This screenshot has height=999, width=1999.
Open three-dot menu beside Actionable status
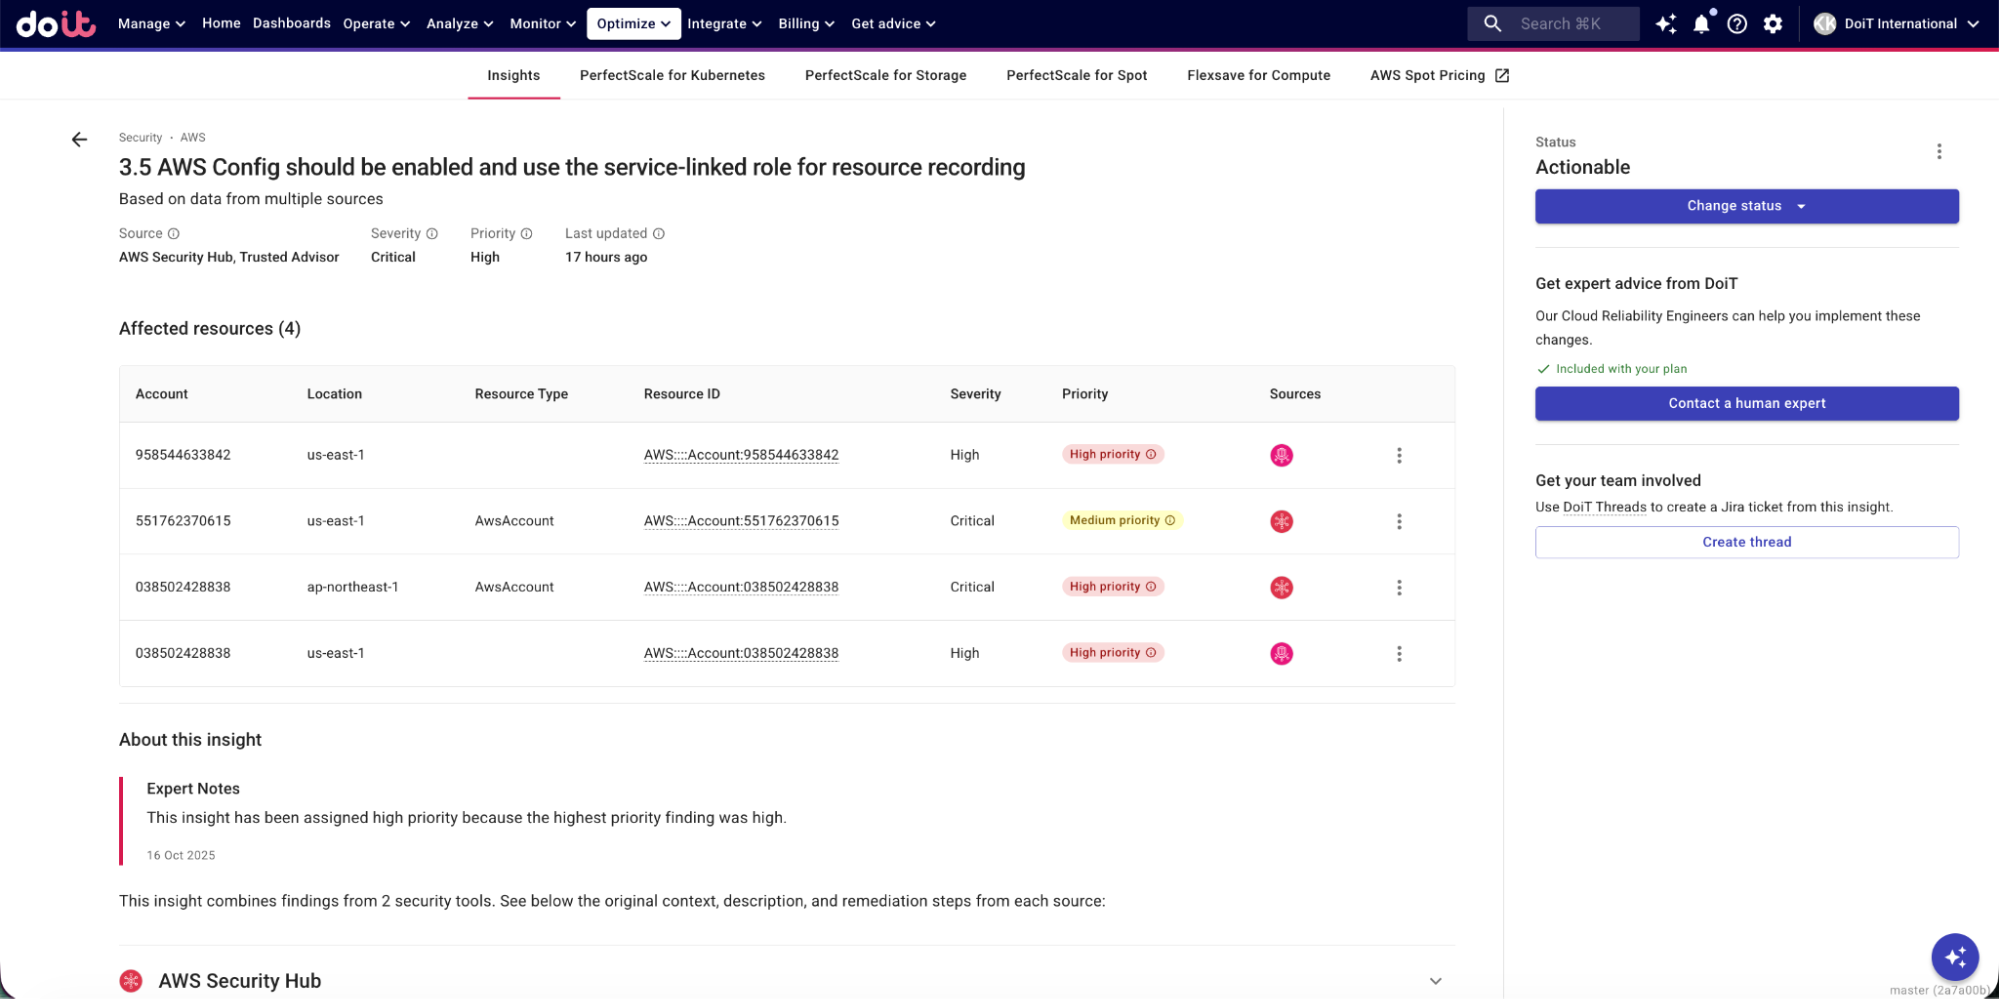click(x=1938, y=152)
